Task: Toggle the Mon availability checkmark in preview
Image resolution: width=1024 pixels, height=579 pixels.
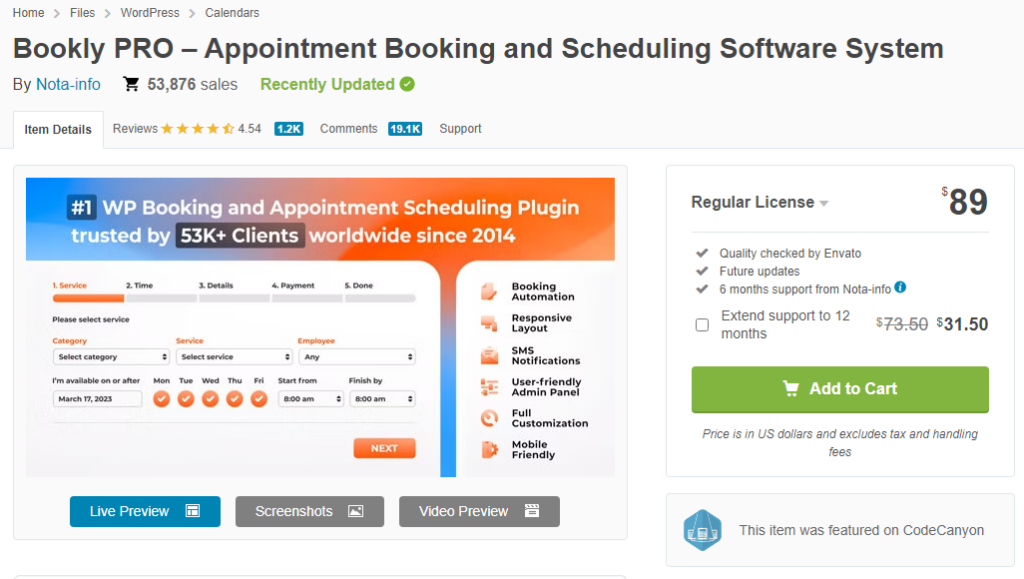Action: [161, 398]
